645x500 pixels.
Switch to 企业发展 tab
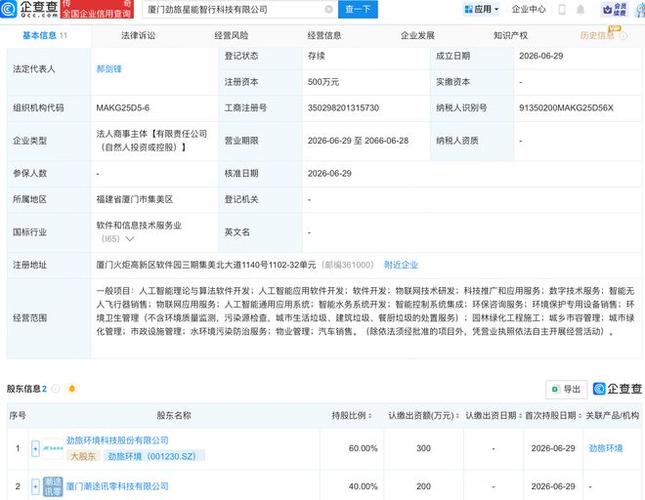(x=418, y=36)
